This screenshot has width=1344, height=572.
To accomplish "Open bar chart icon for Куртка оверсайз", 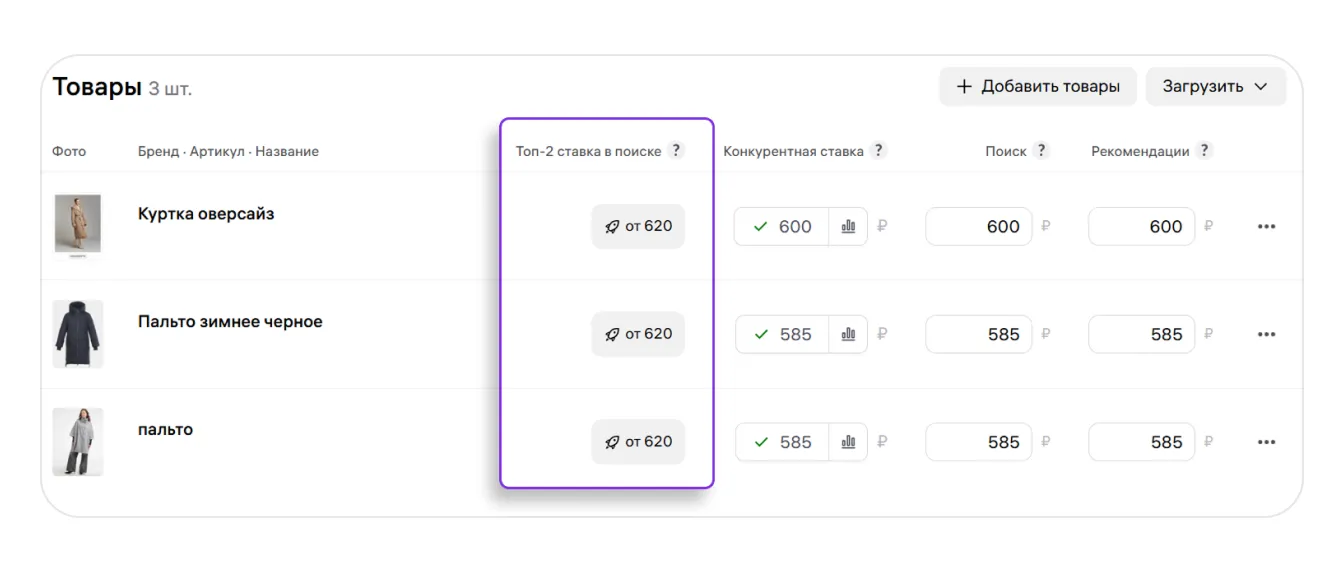I will pos(848,227).
